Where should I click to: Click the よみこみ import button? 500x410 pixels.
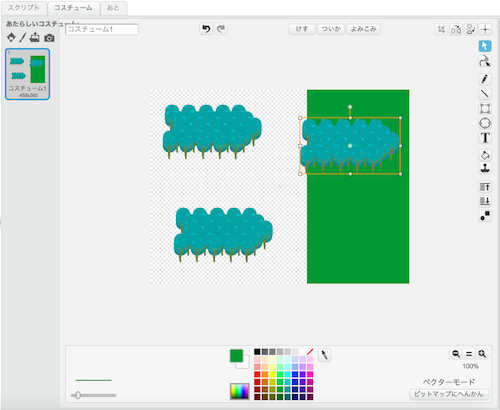tap(363, 29)
